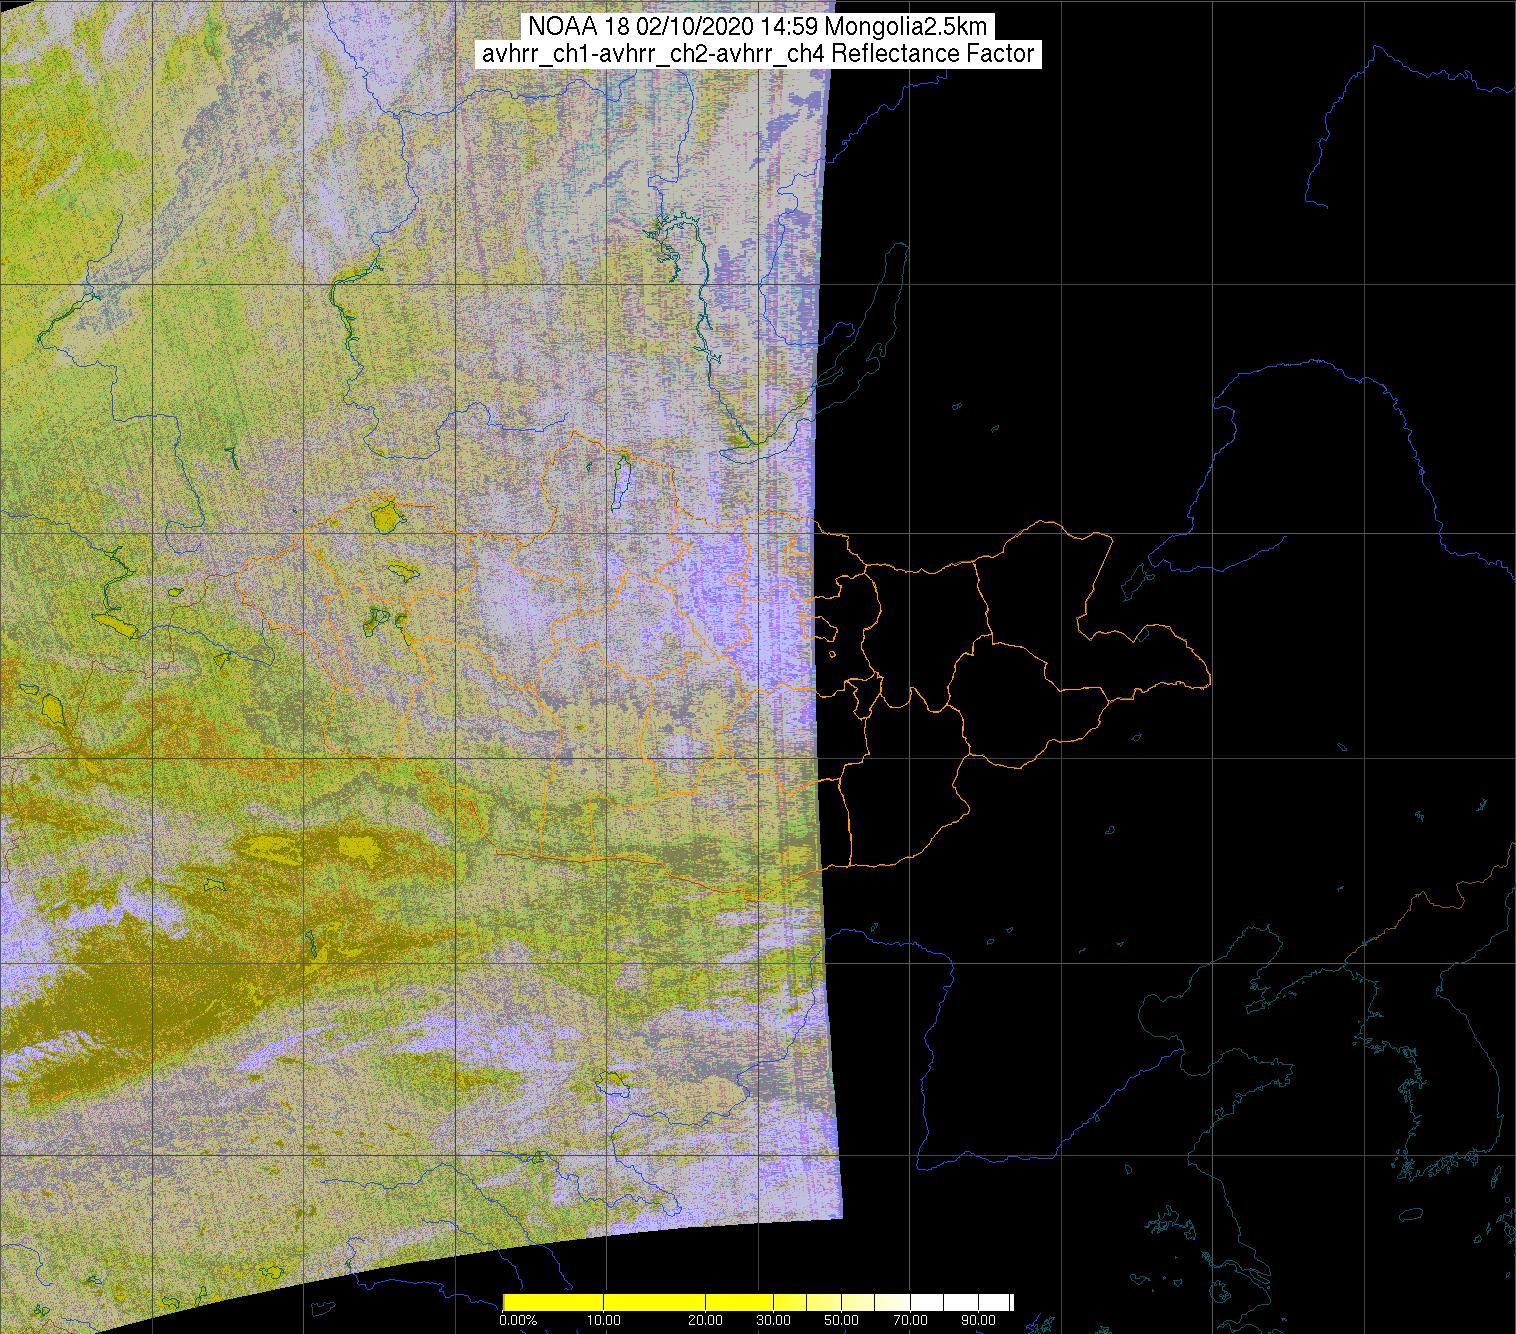Click the "30.00" color bar label
The height and width of the screenshot is (1334, 1516).
773,1320
